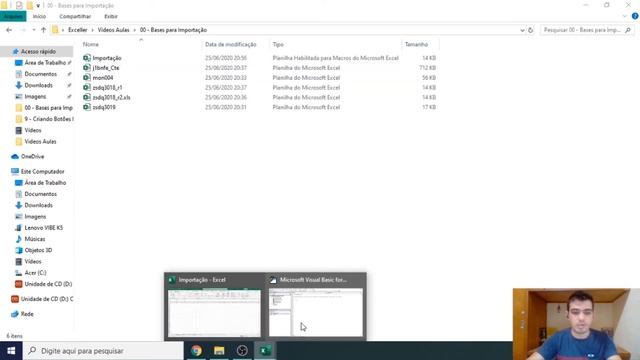This screenshot has height=360, width=640.
Task: Open pinned Área de Trabalho under Acesso rápido
Action: pos(45,63)
